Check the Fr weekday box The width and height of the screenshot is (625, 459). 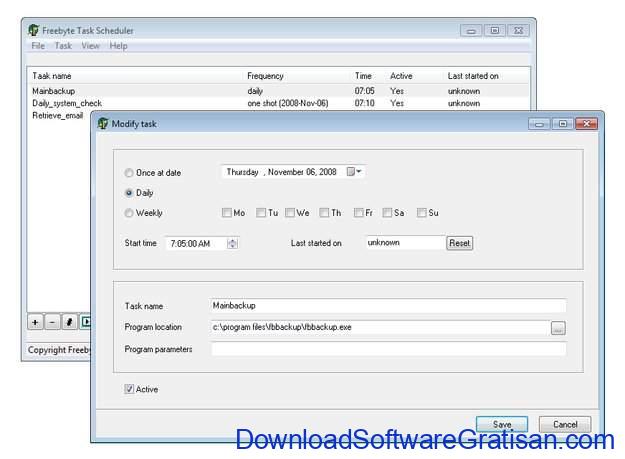tap(359, 213)
